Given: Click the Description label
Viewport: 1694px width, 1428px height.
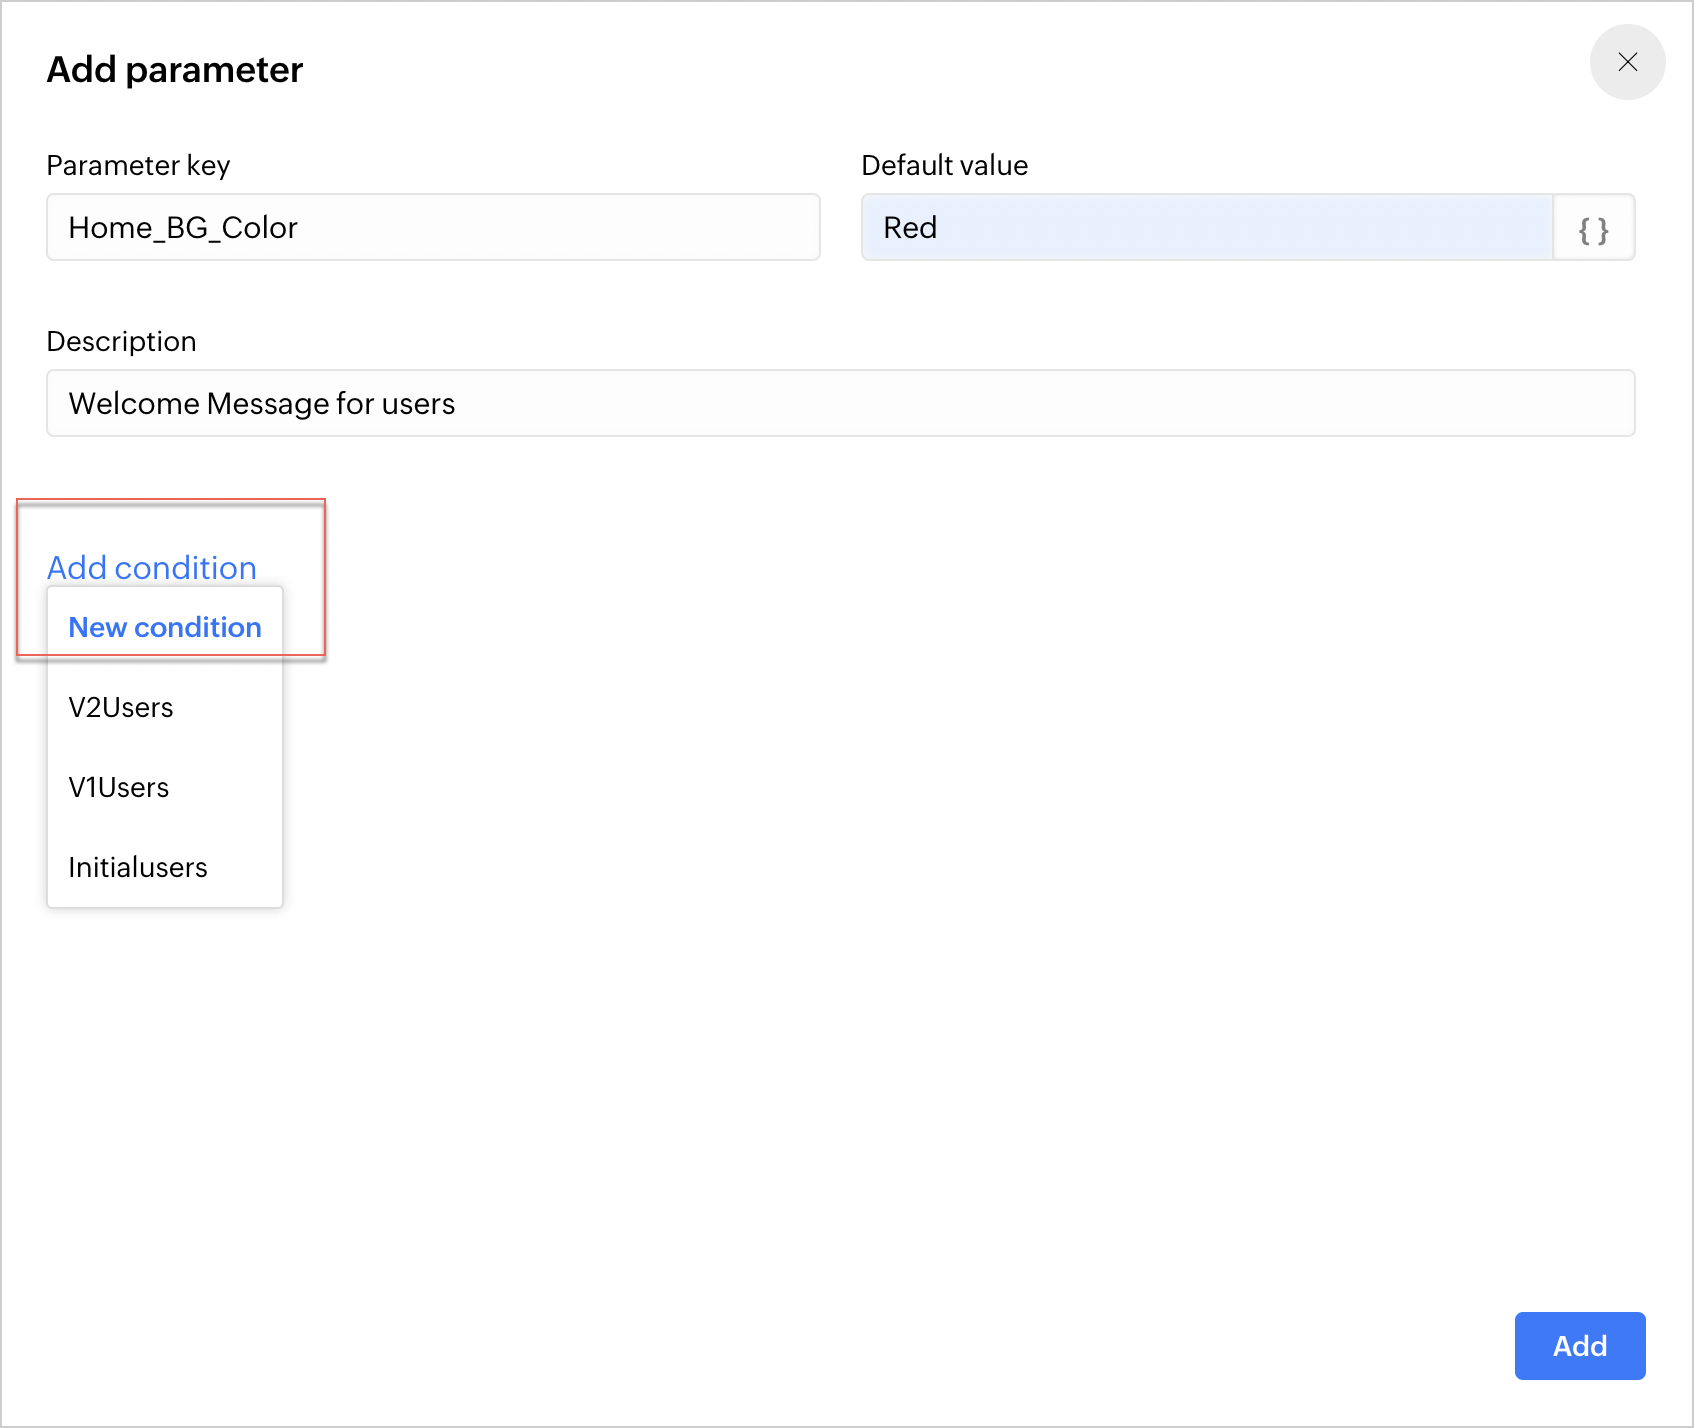Looking at the screenshot, I should point(121,341).
